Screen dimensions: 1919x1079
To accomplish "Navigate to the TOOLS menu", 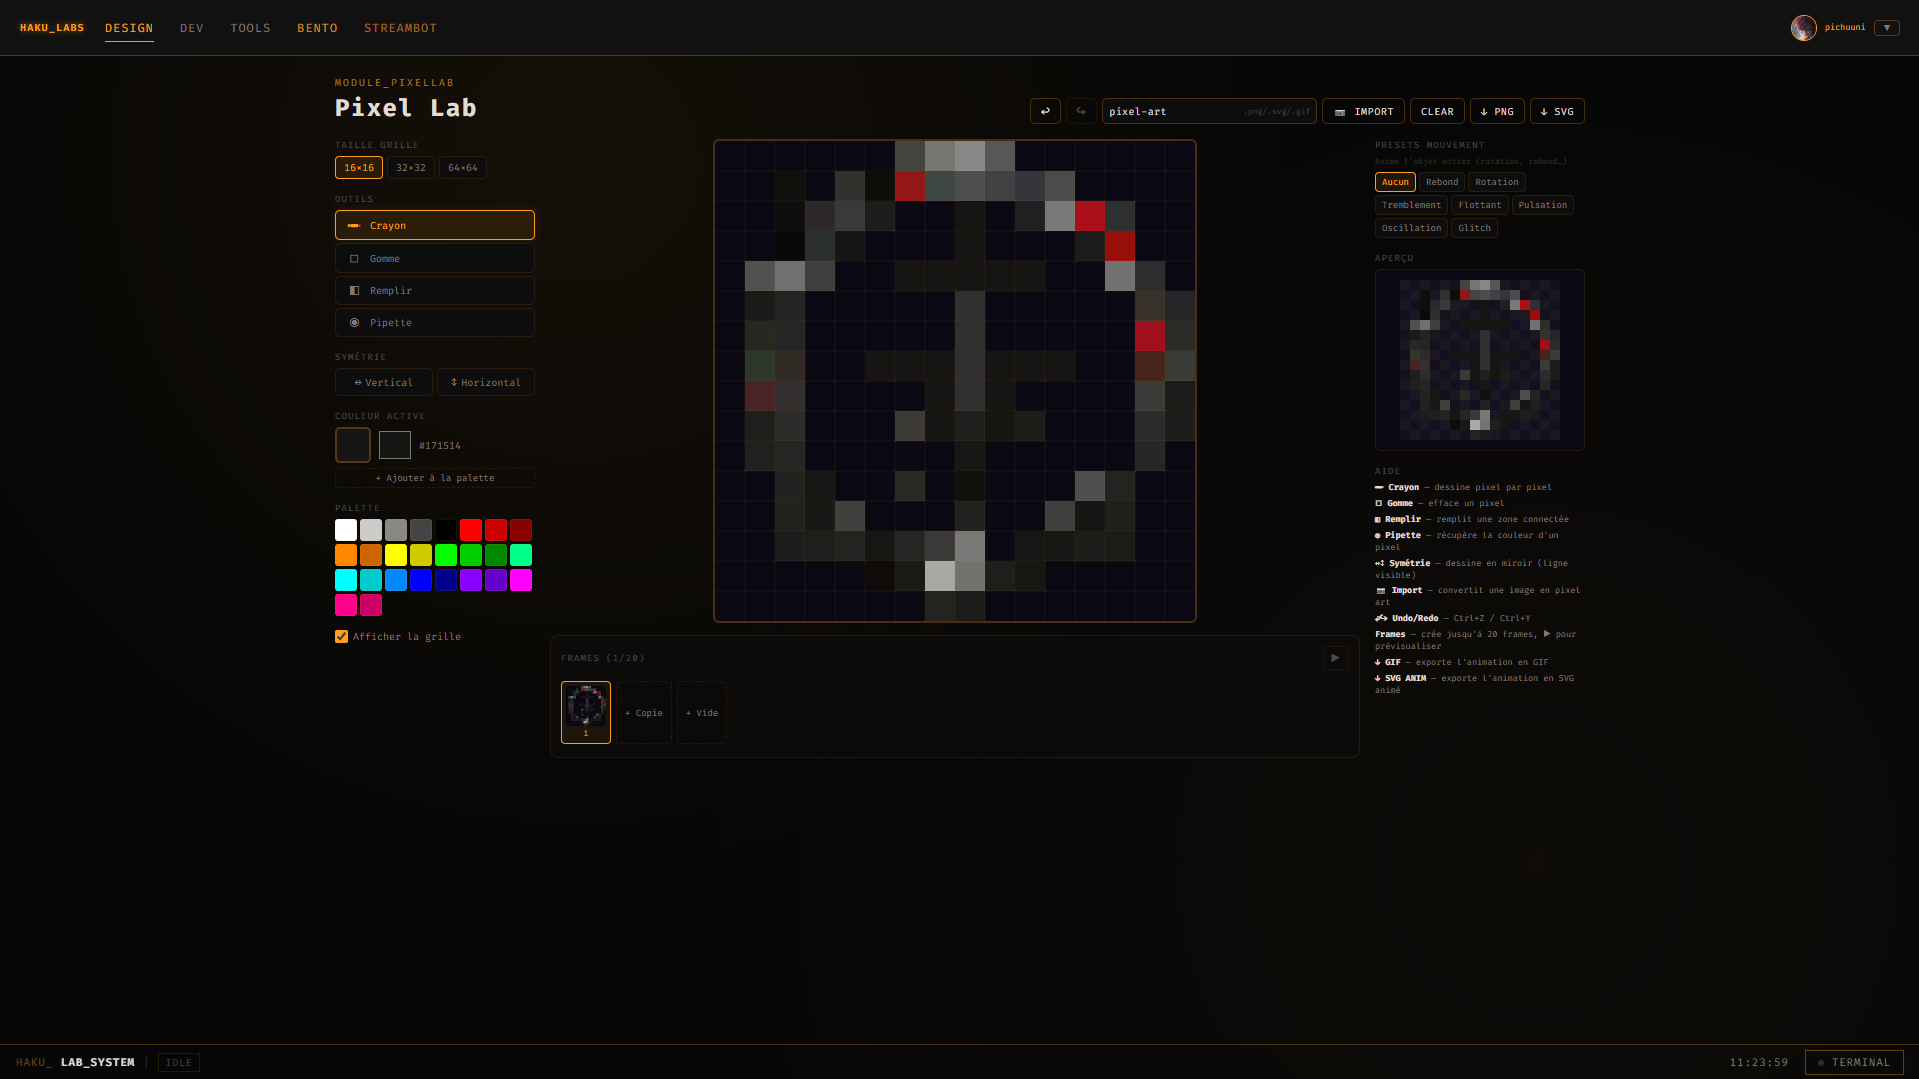I will pyautogui.click(x=250, y=28).
